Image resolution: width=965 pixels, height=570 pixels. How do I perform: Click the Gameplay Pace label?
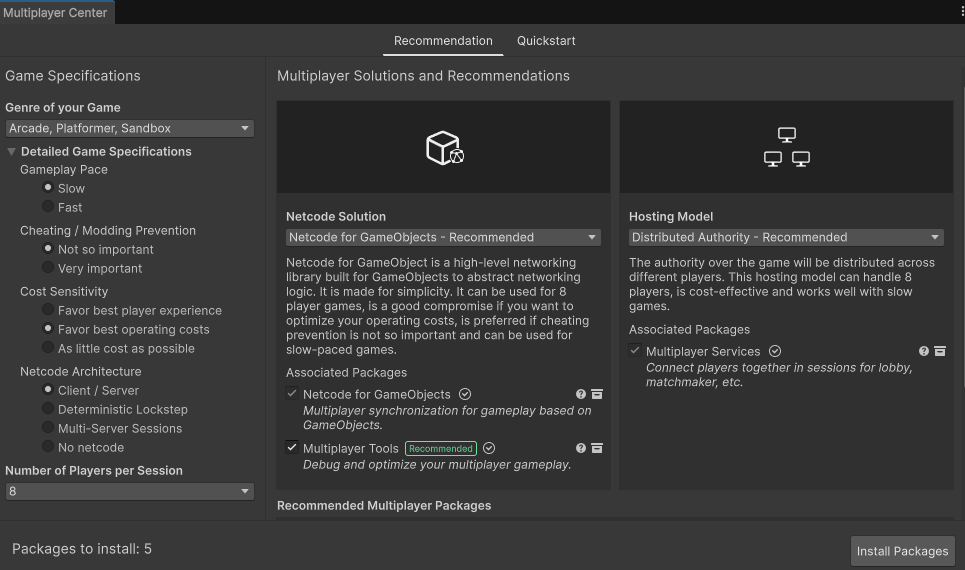tap(63, 169)
